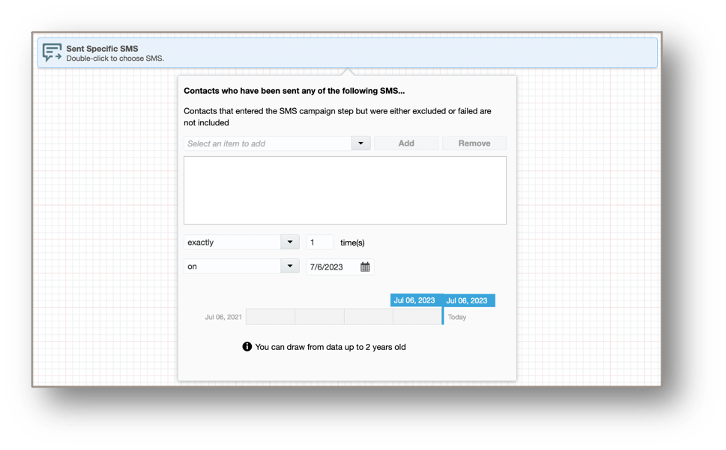Open the 'Select an item to add' dropdown arrow
Screen dimensions: 726x450
361,143
